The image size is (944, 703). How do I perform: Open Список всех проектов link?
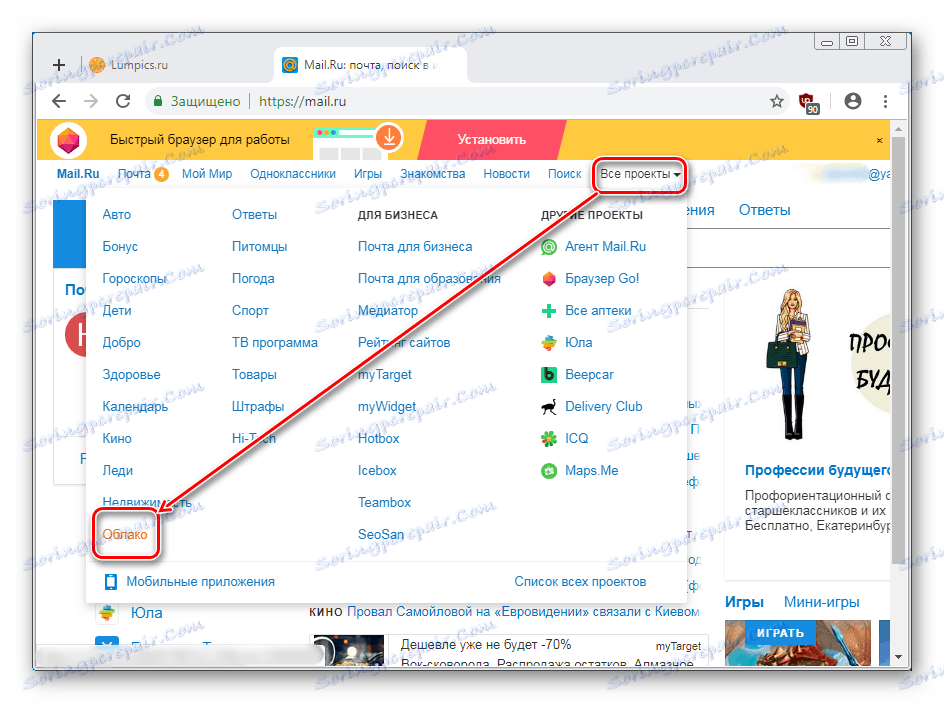tap(580, 581)
